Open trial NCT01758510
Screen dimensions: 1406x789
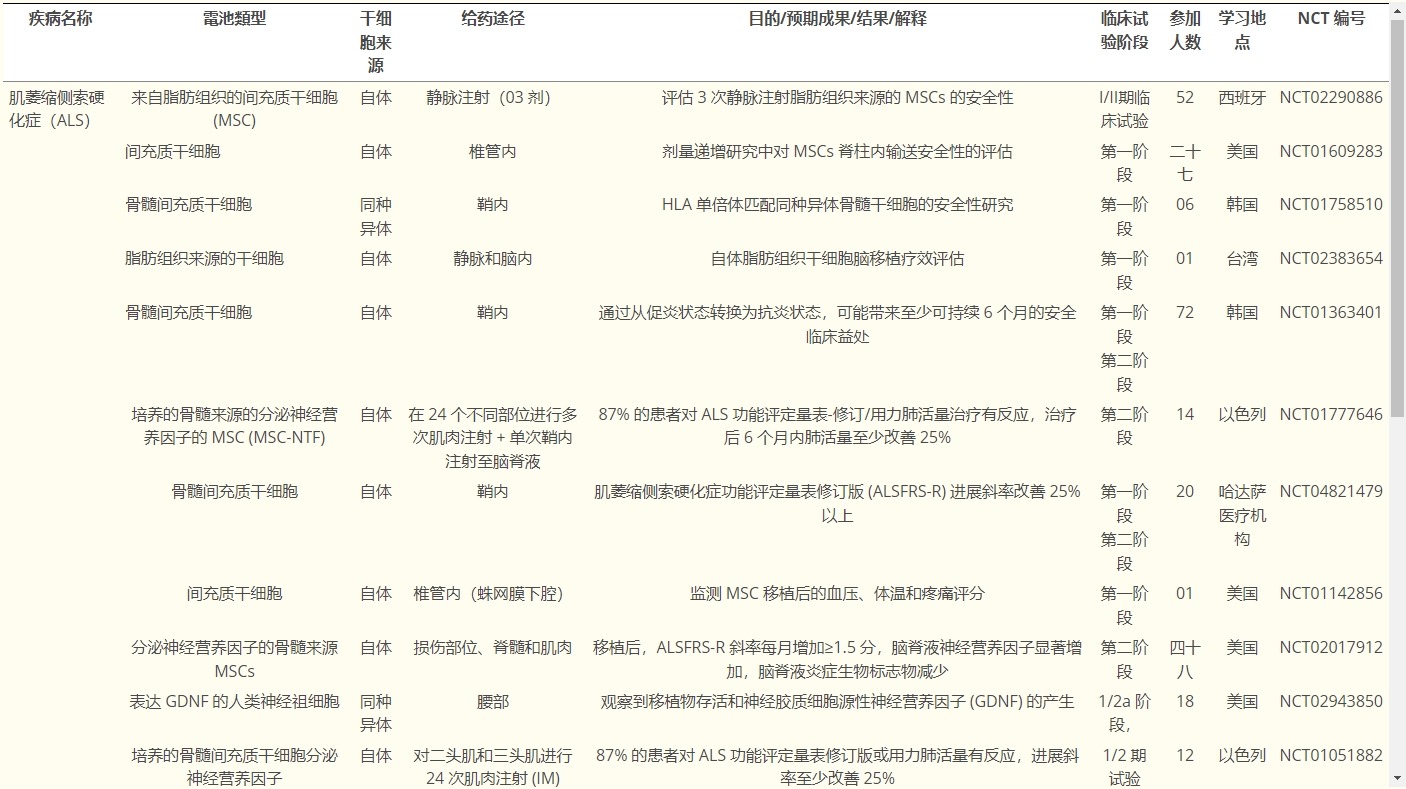click(1330, 204)
